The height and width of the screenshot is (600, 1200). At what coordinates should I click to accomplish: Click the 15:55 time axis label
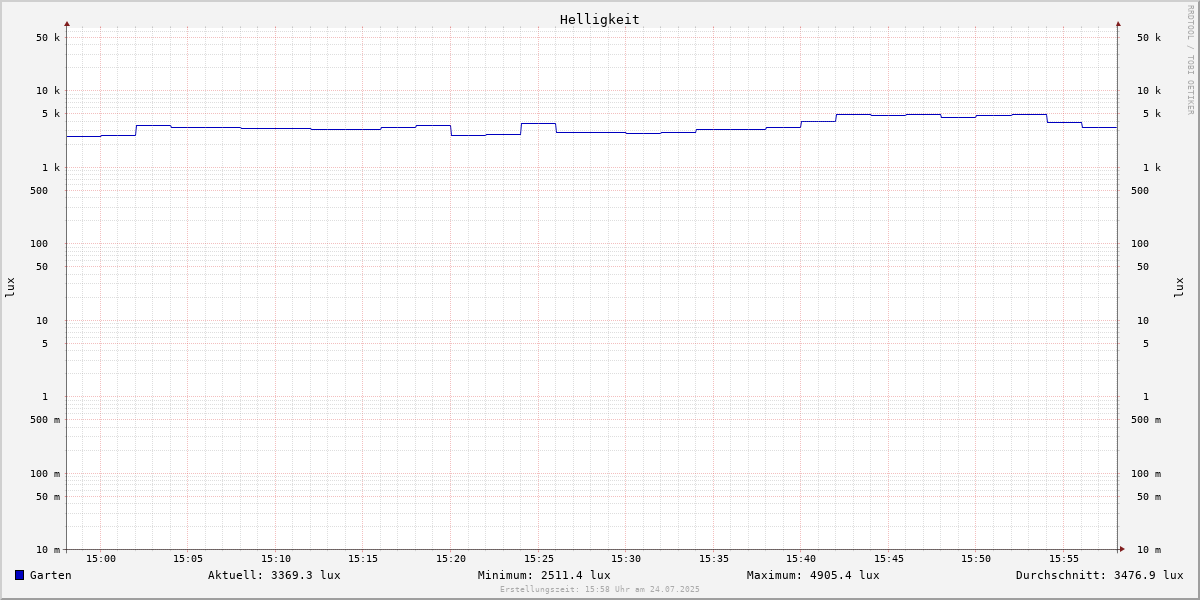click(x=1064, y=559)
